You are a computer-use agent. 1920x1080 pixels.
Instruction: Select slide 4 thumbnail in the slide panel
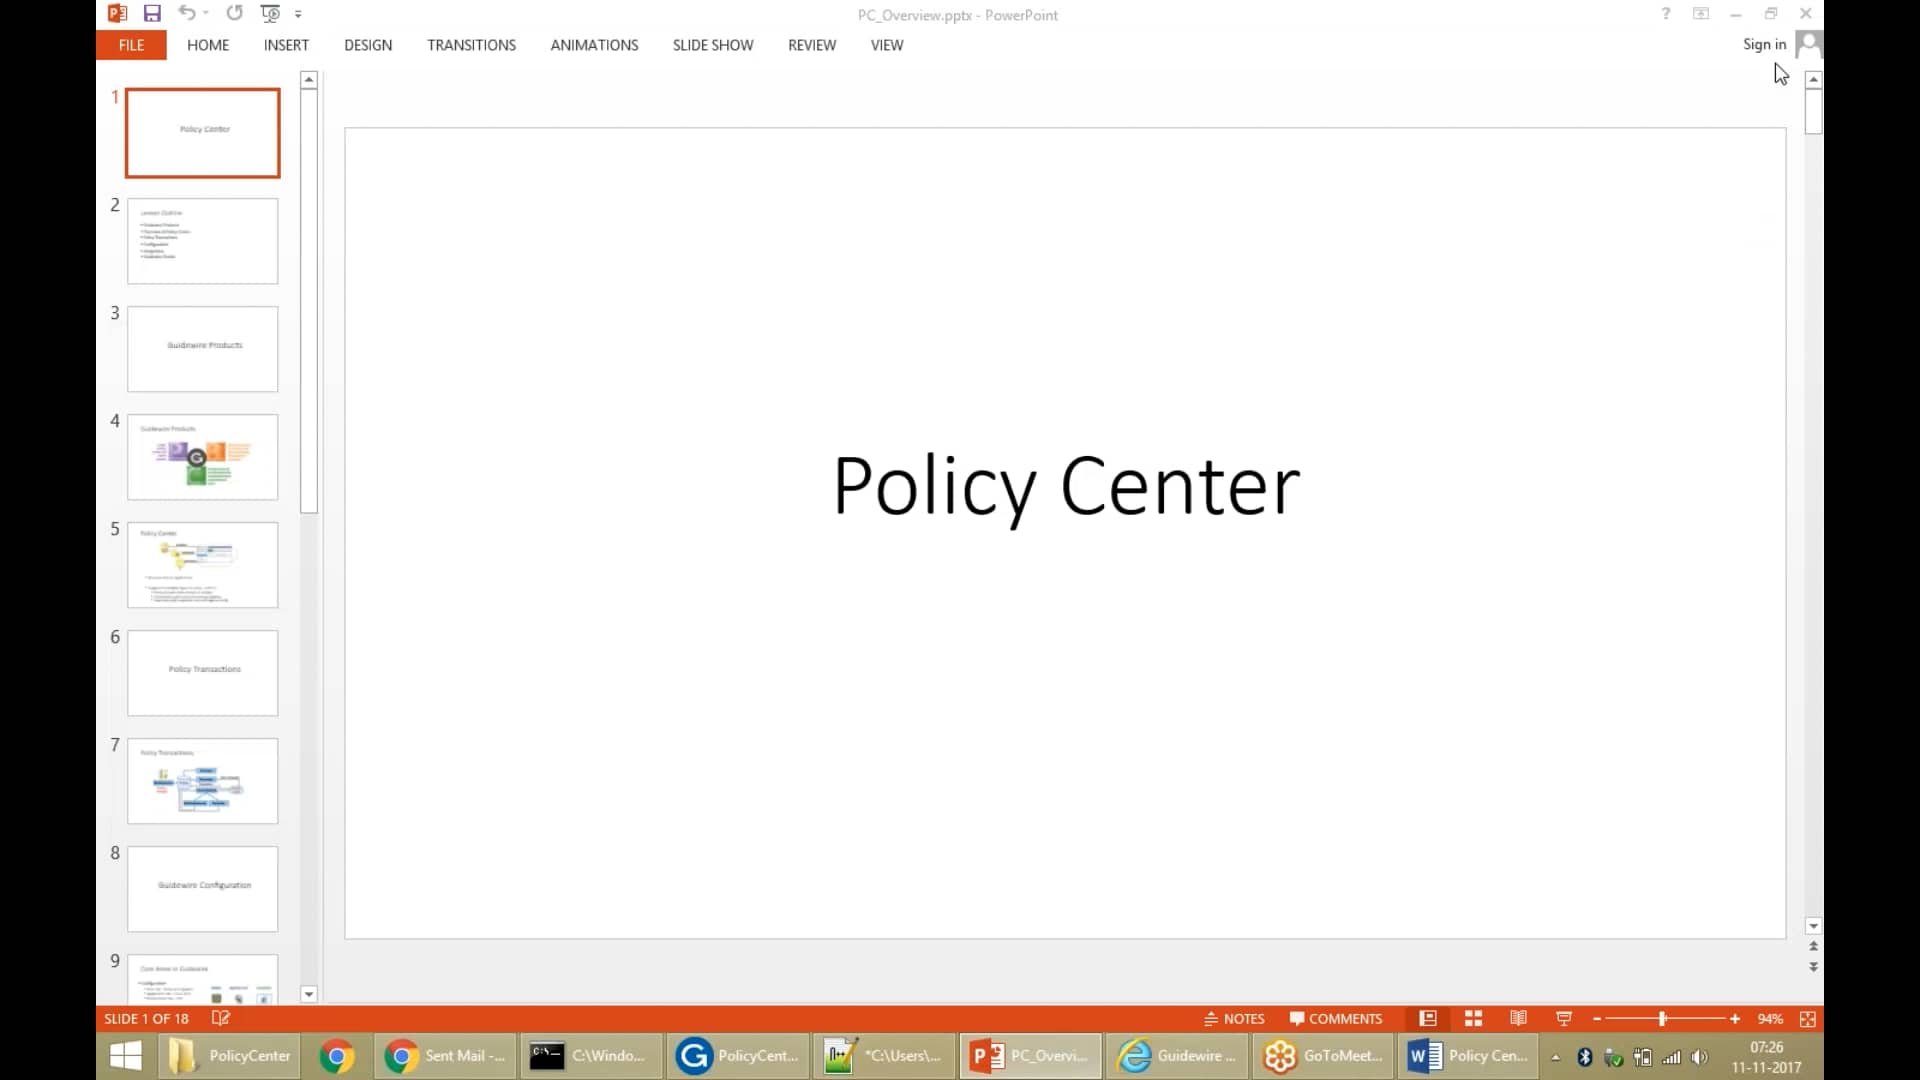point(202,457)
